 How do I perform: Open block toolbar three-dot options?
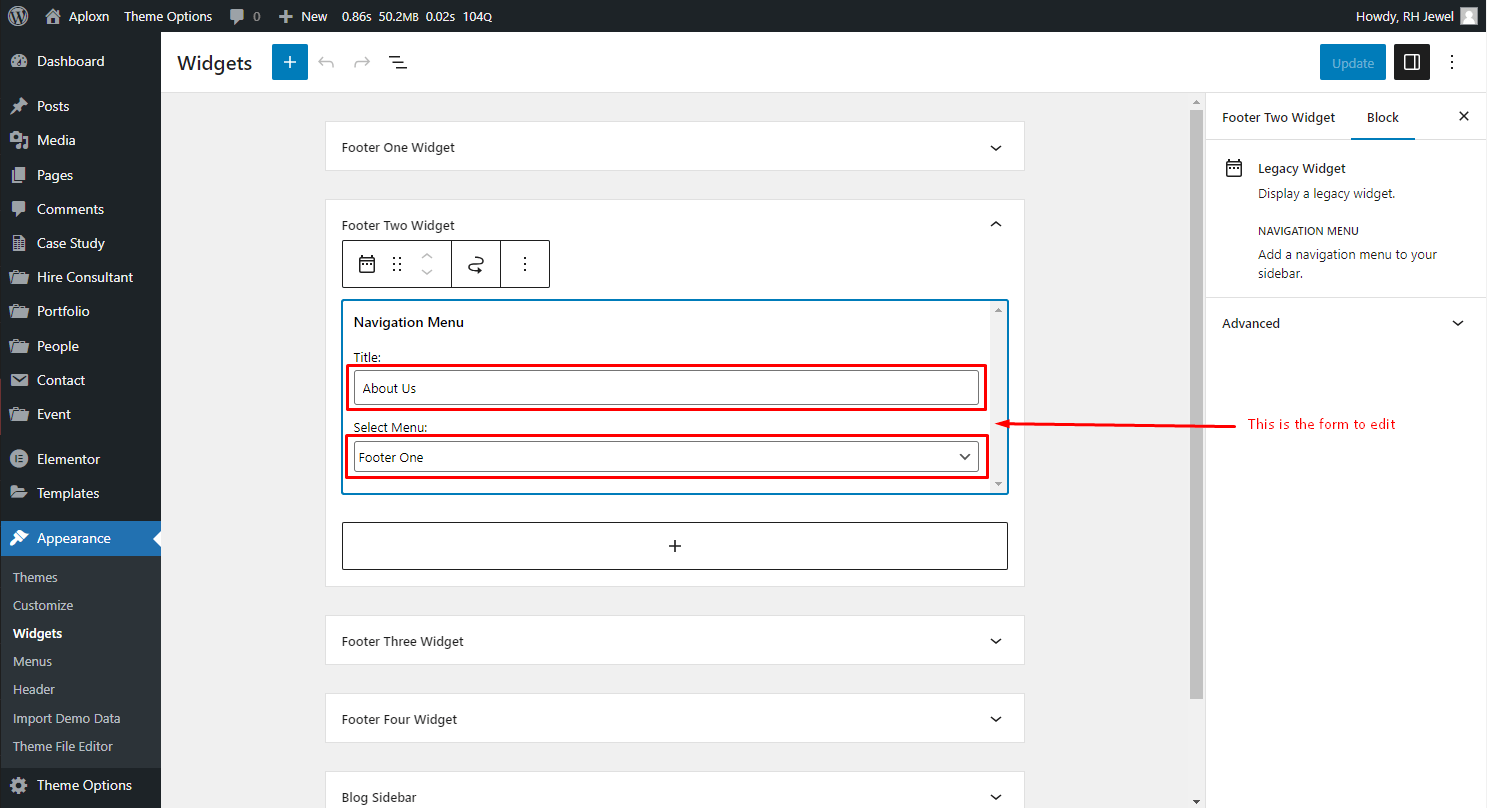[x=525, y=264]
